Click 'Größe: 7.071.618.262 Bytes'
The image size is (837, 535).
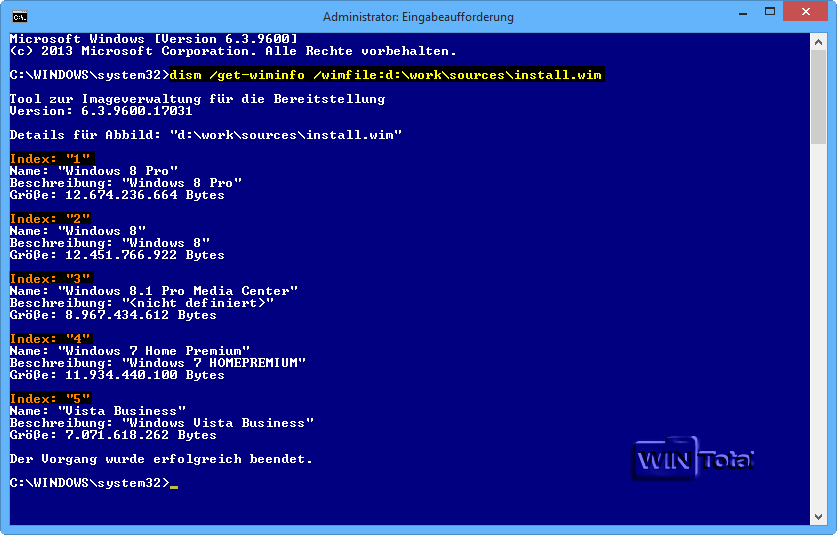(x=113, y=435)
